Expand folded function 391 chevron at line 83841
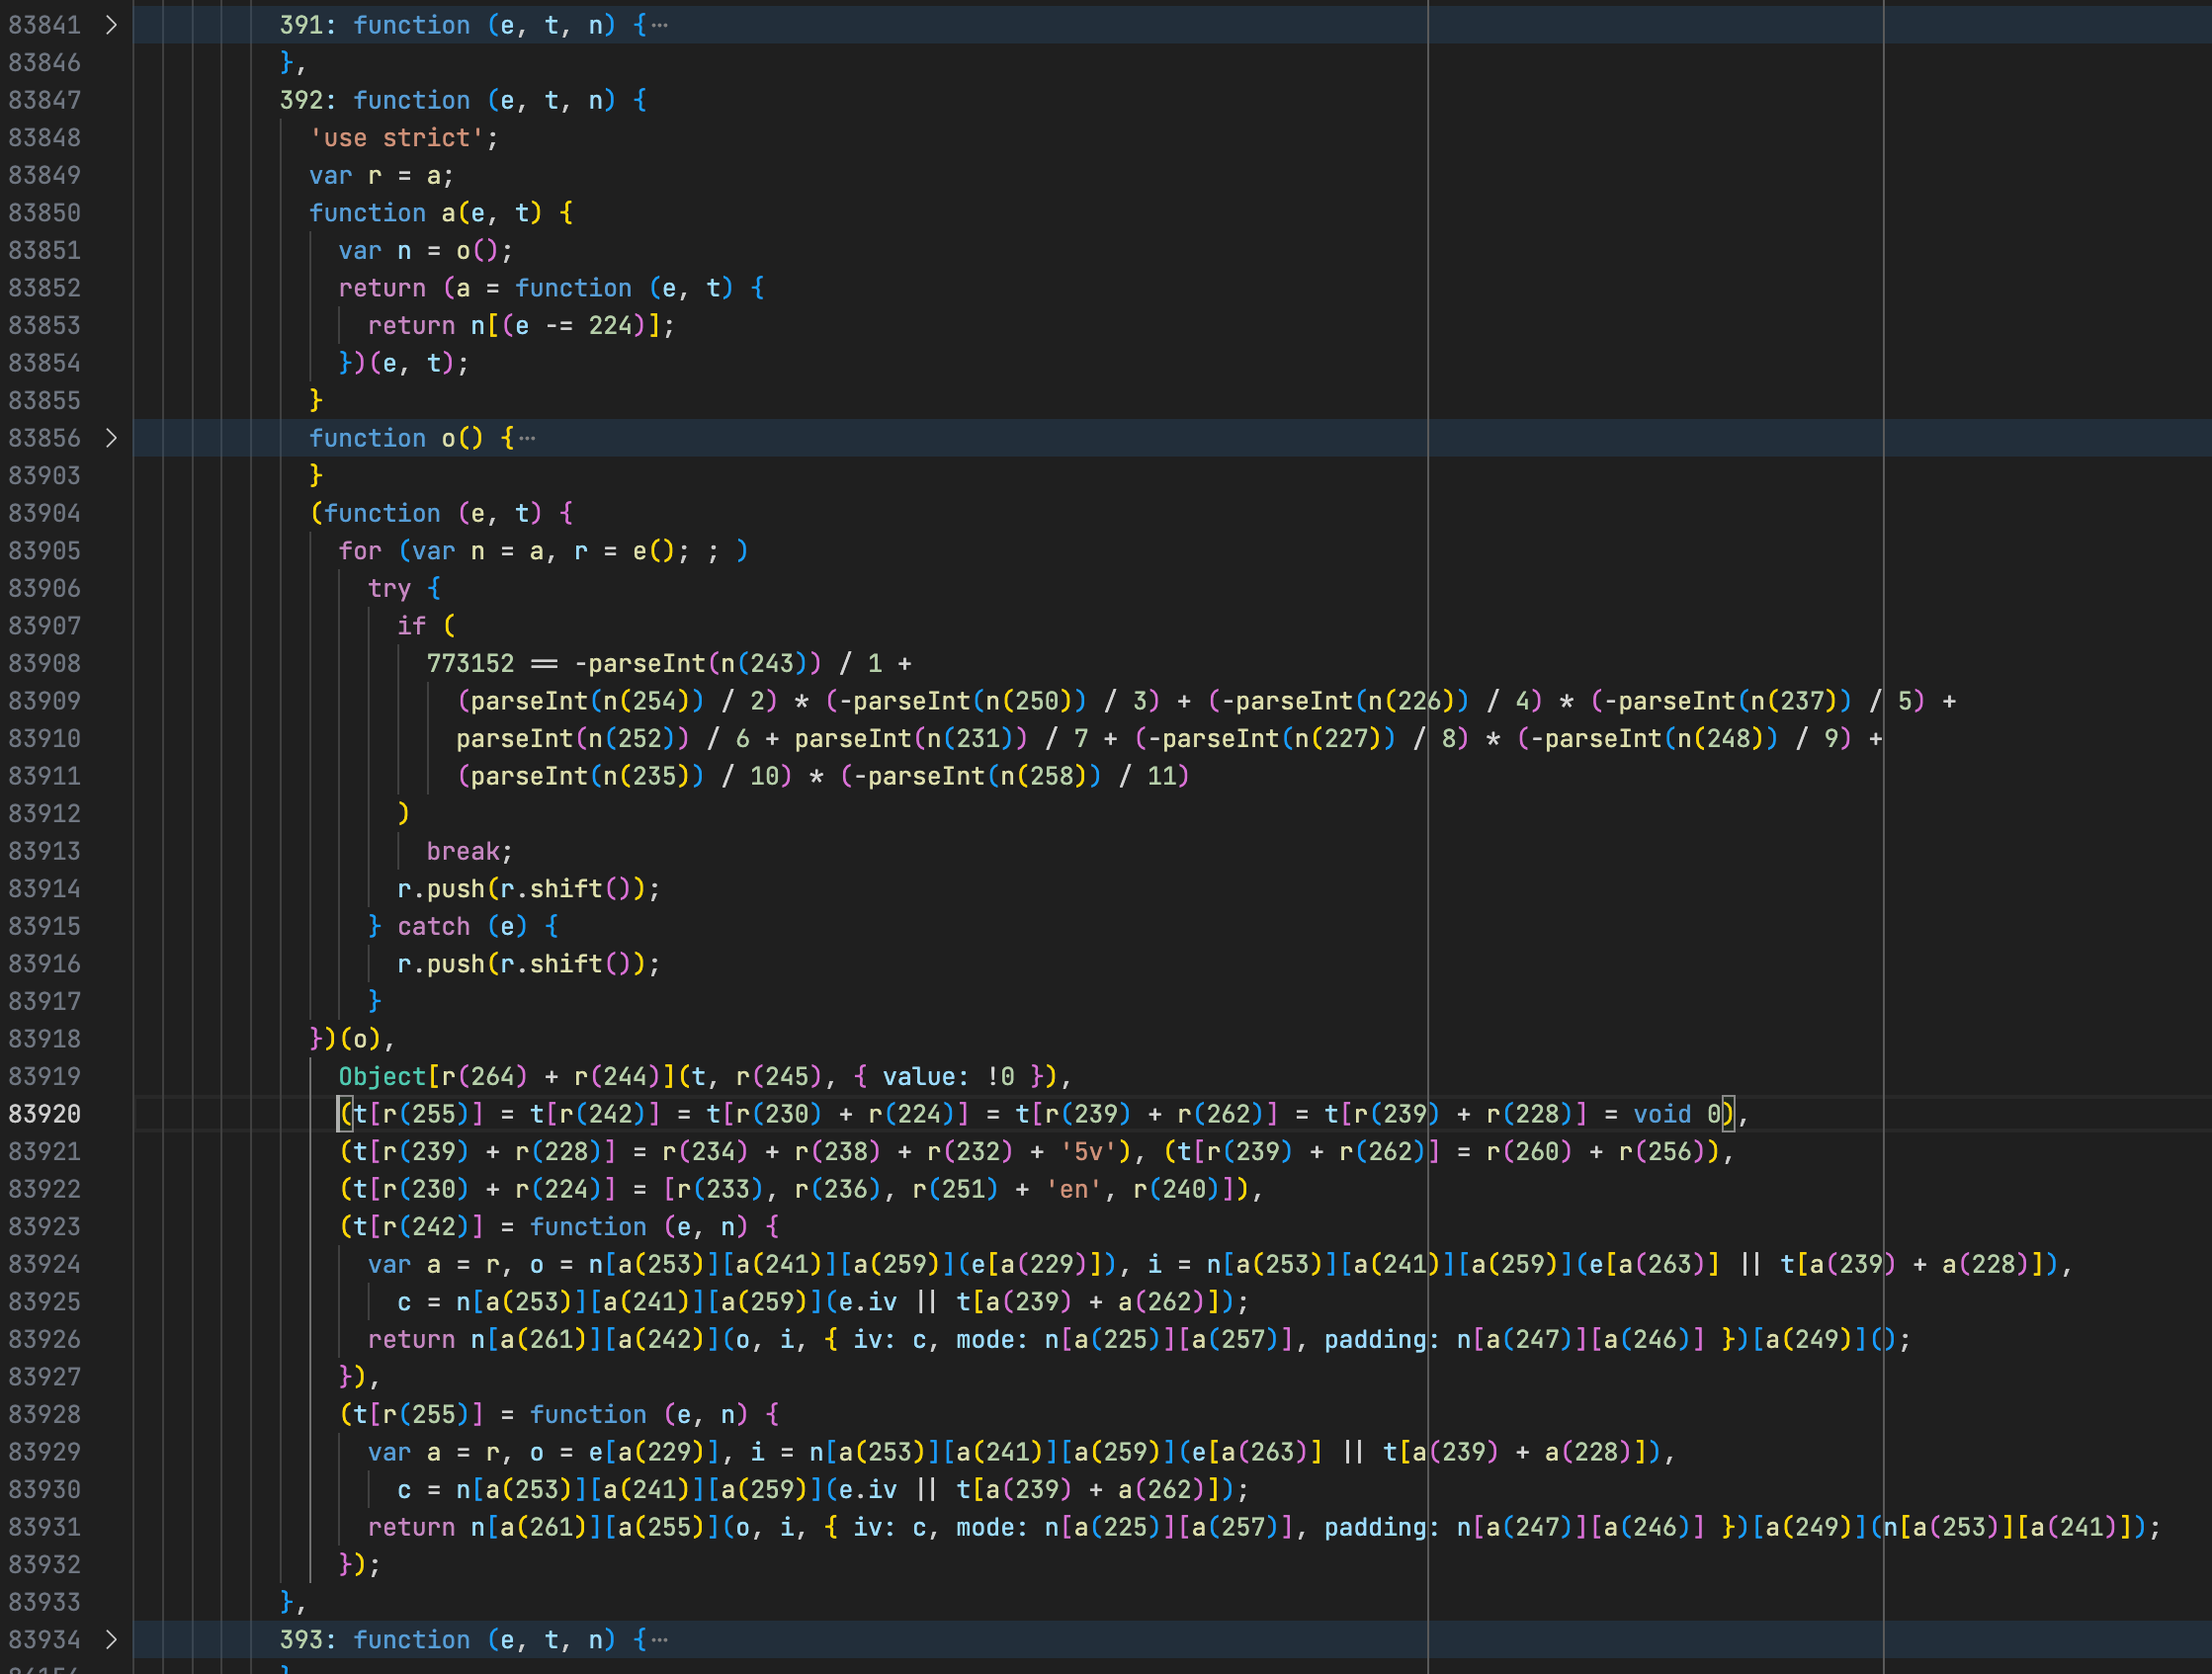Screen dimensions: 2212x1674 tap(111, 25)
